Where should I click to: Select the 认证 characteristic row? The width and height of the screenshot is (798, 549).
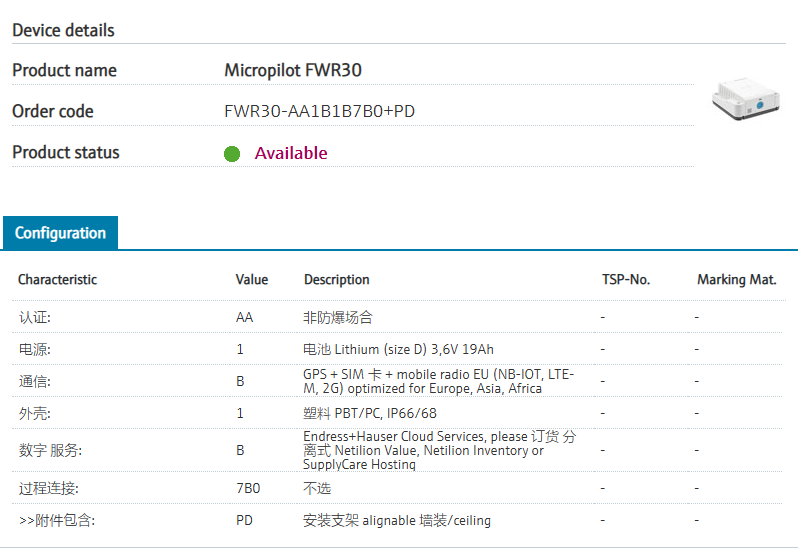(34, 317)
